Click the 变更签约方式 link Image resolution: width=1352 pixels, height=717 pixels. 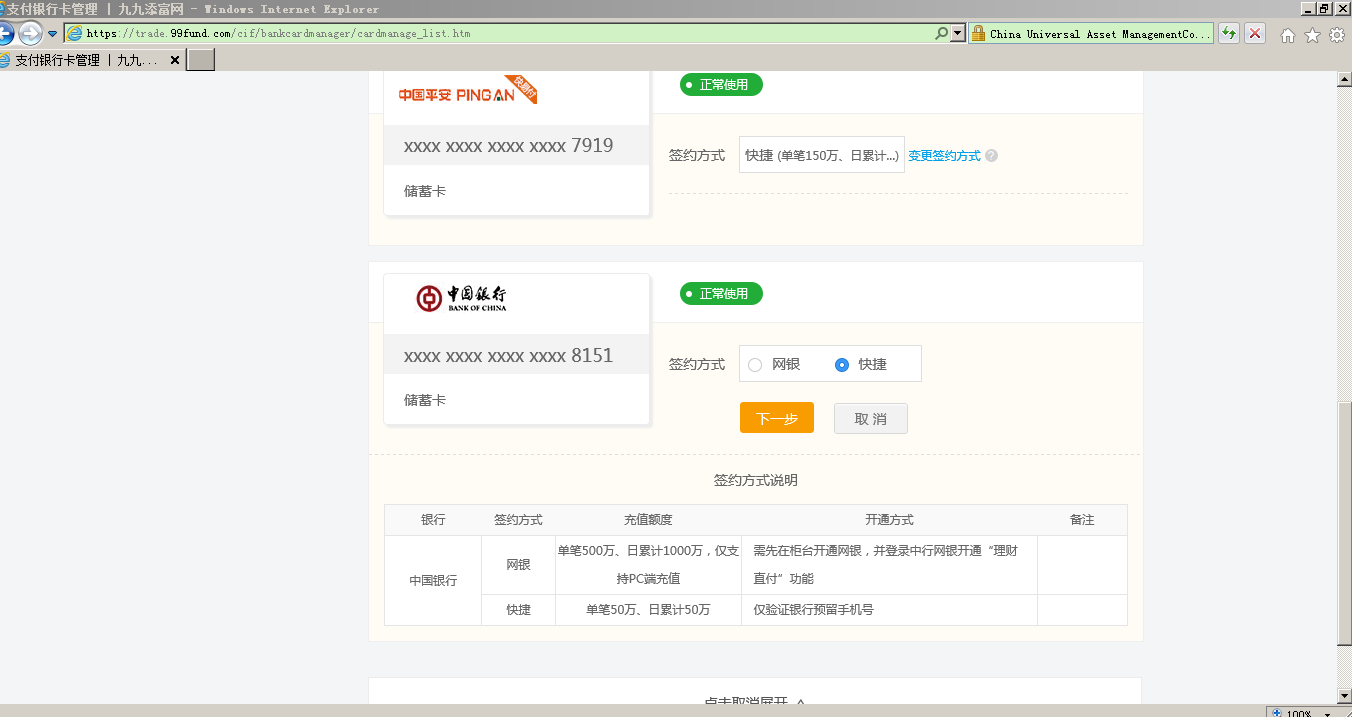[944, 156]
